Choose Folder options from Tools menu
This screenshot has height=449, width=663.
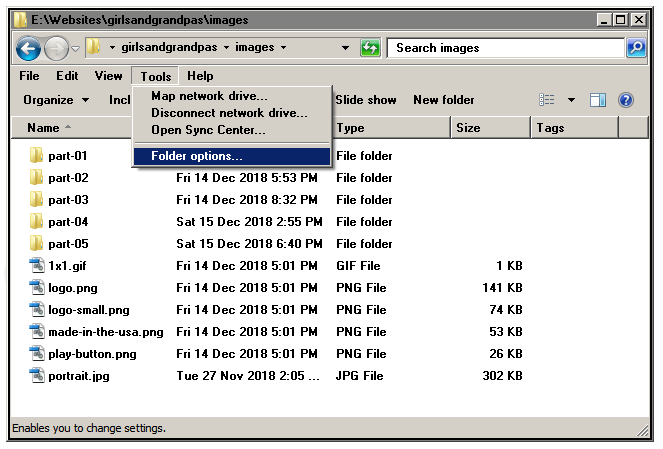click(x=196, y=156)
